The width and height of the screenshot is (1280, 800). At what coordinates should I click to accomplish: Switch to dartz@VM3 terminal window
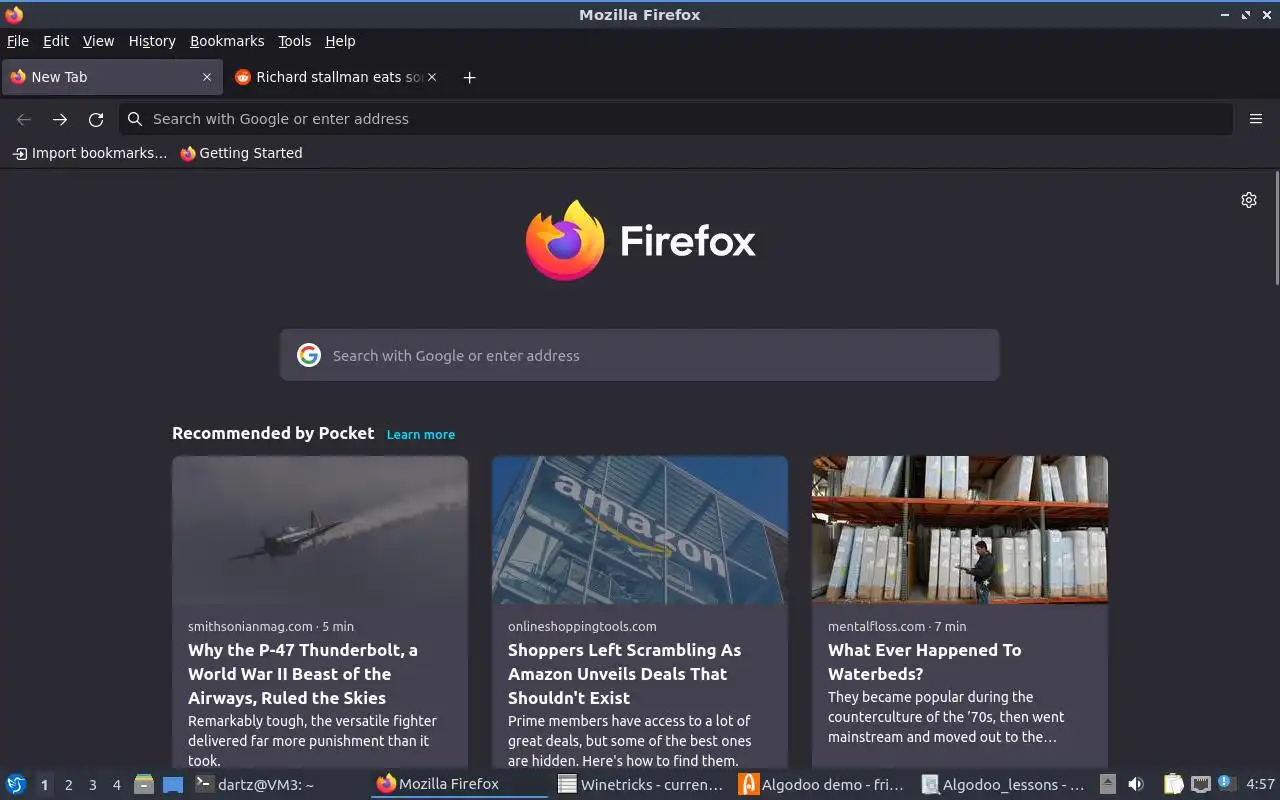[x=278, y=785]
